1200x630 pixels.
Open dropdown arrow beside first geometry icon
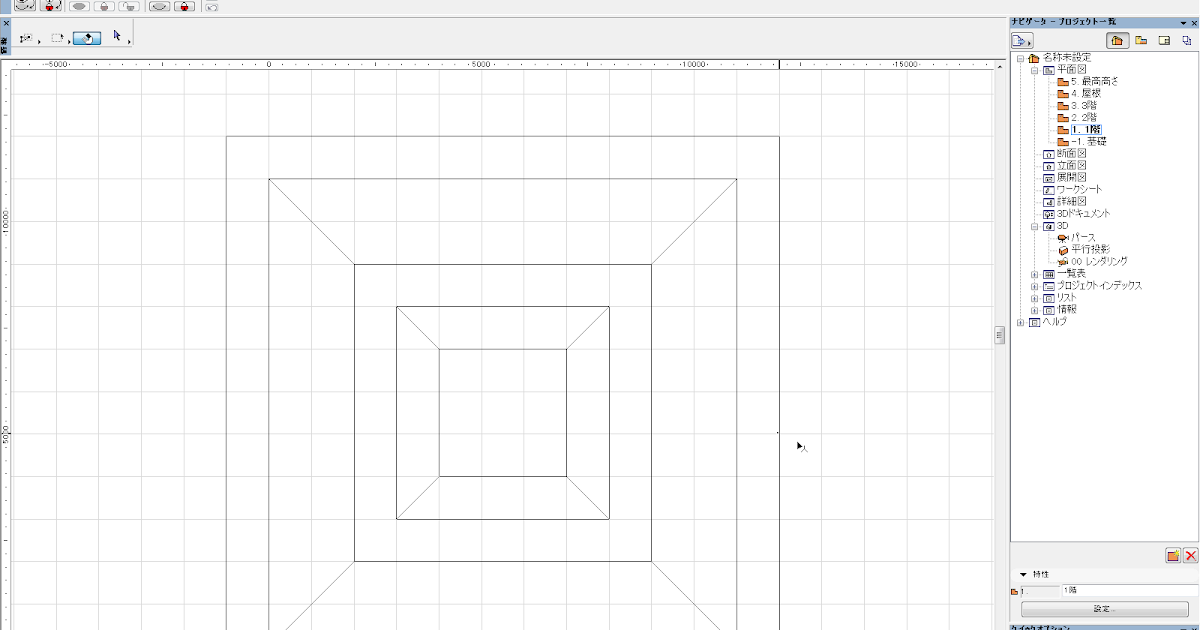pyautogui.click(x=39, y=42)
